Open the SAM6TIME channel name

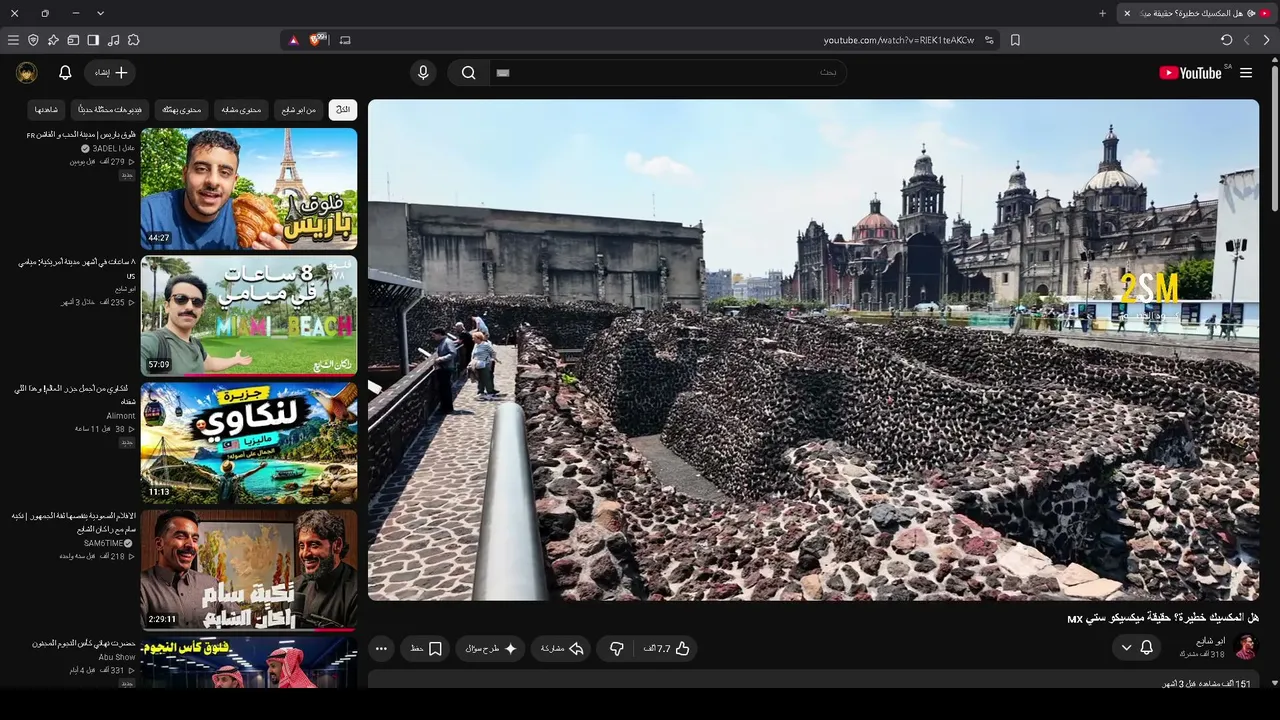click(x=103, y=543)
